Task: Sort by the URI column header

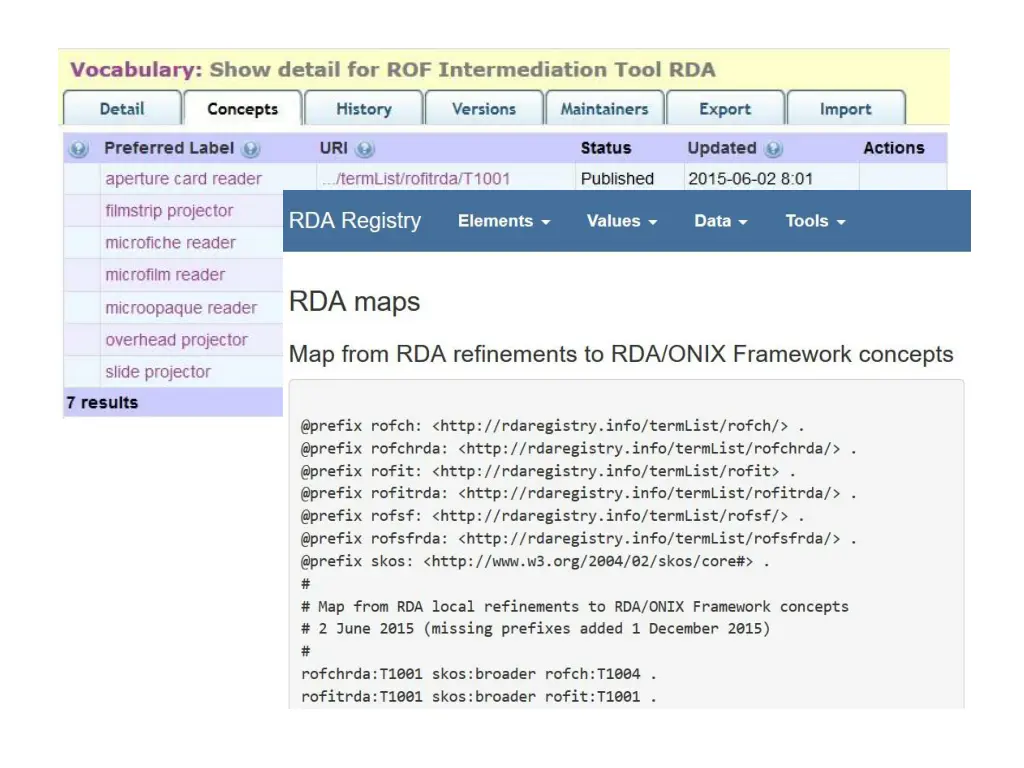Action: point(333,148)
